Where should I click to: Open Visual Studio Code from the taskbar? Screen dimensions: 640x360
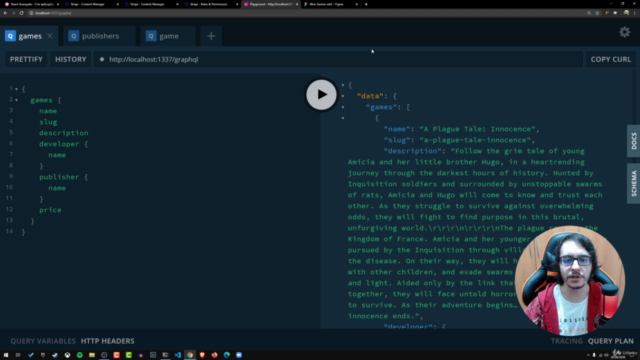tap(178, 355)
